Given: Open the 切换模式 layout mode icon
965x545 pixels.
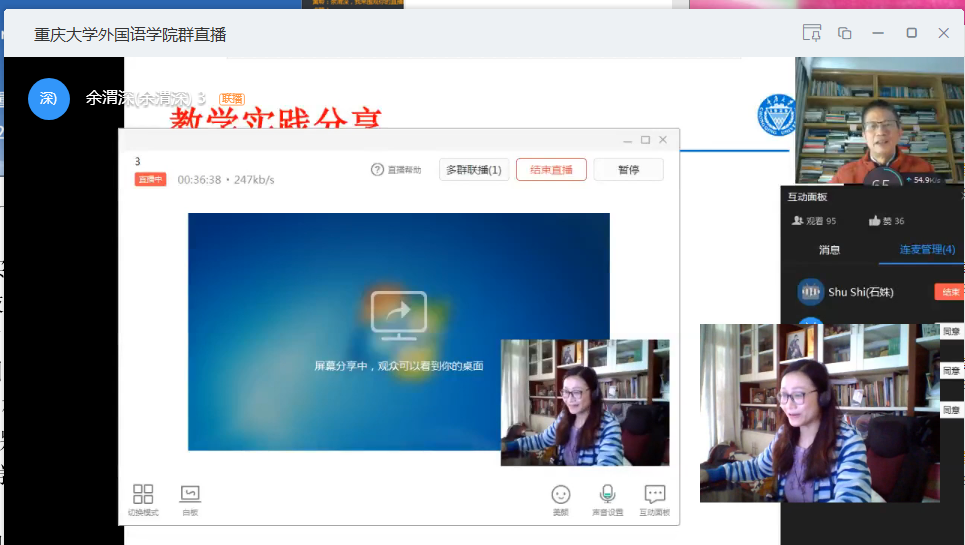Looking at the screenshot, I should 143,495.
